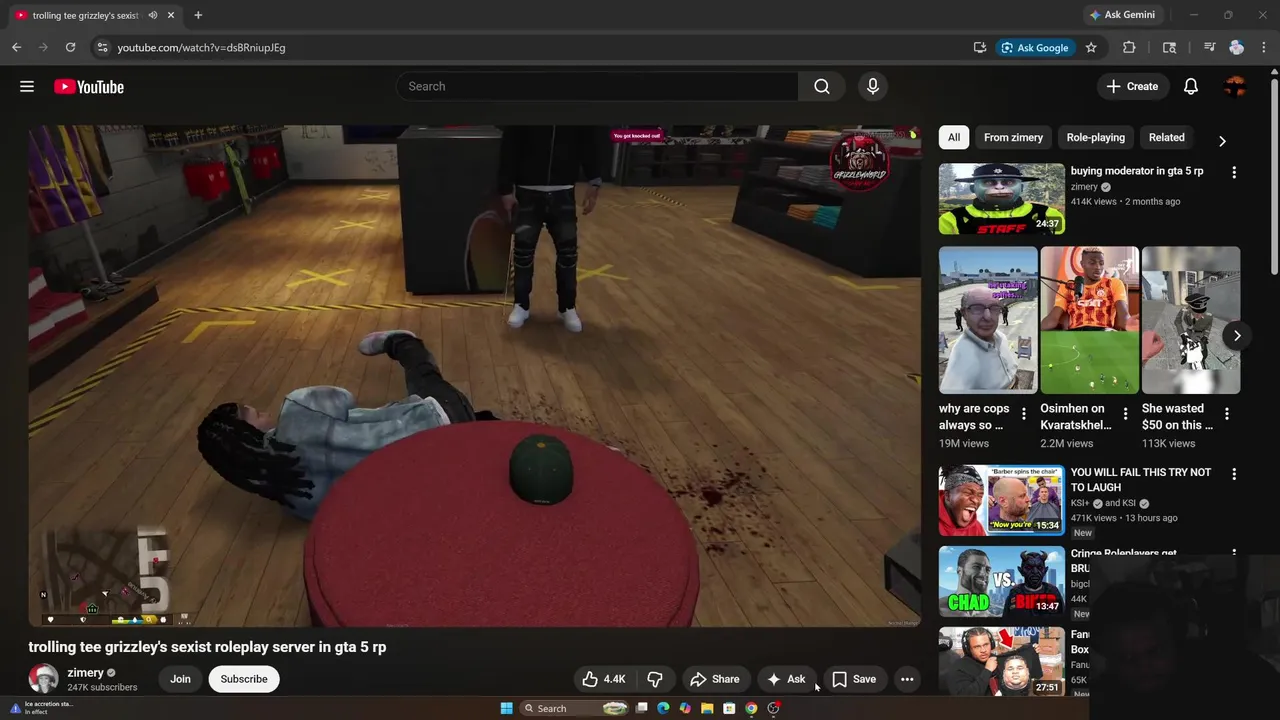
Task: Like the video with 4.4K likes
Action: point(604,679)
